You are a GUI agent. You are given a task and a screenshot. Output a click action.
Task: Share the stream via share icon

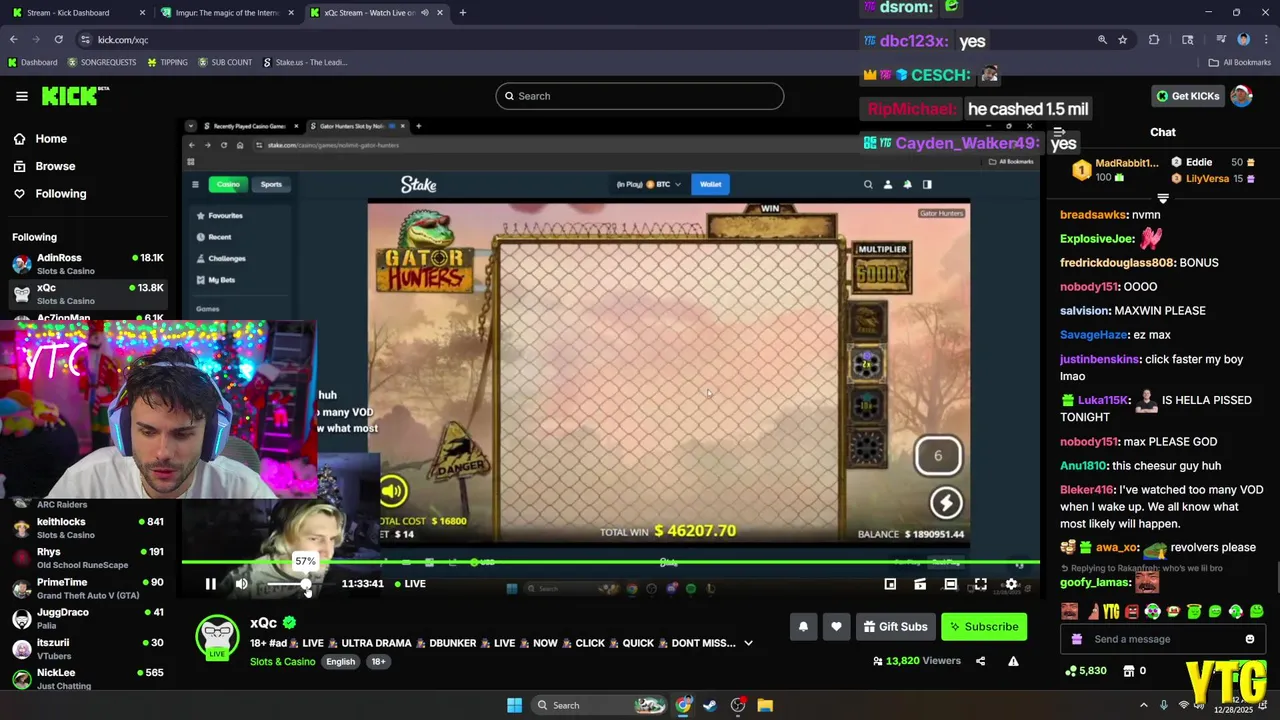pyautogui.click(x=980, y=661)
